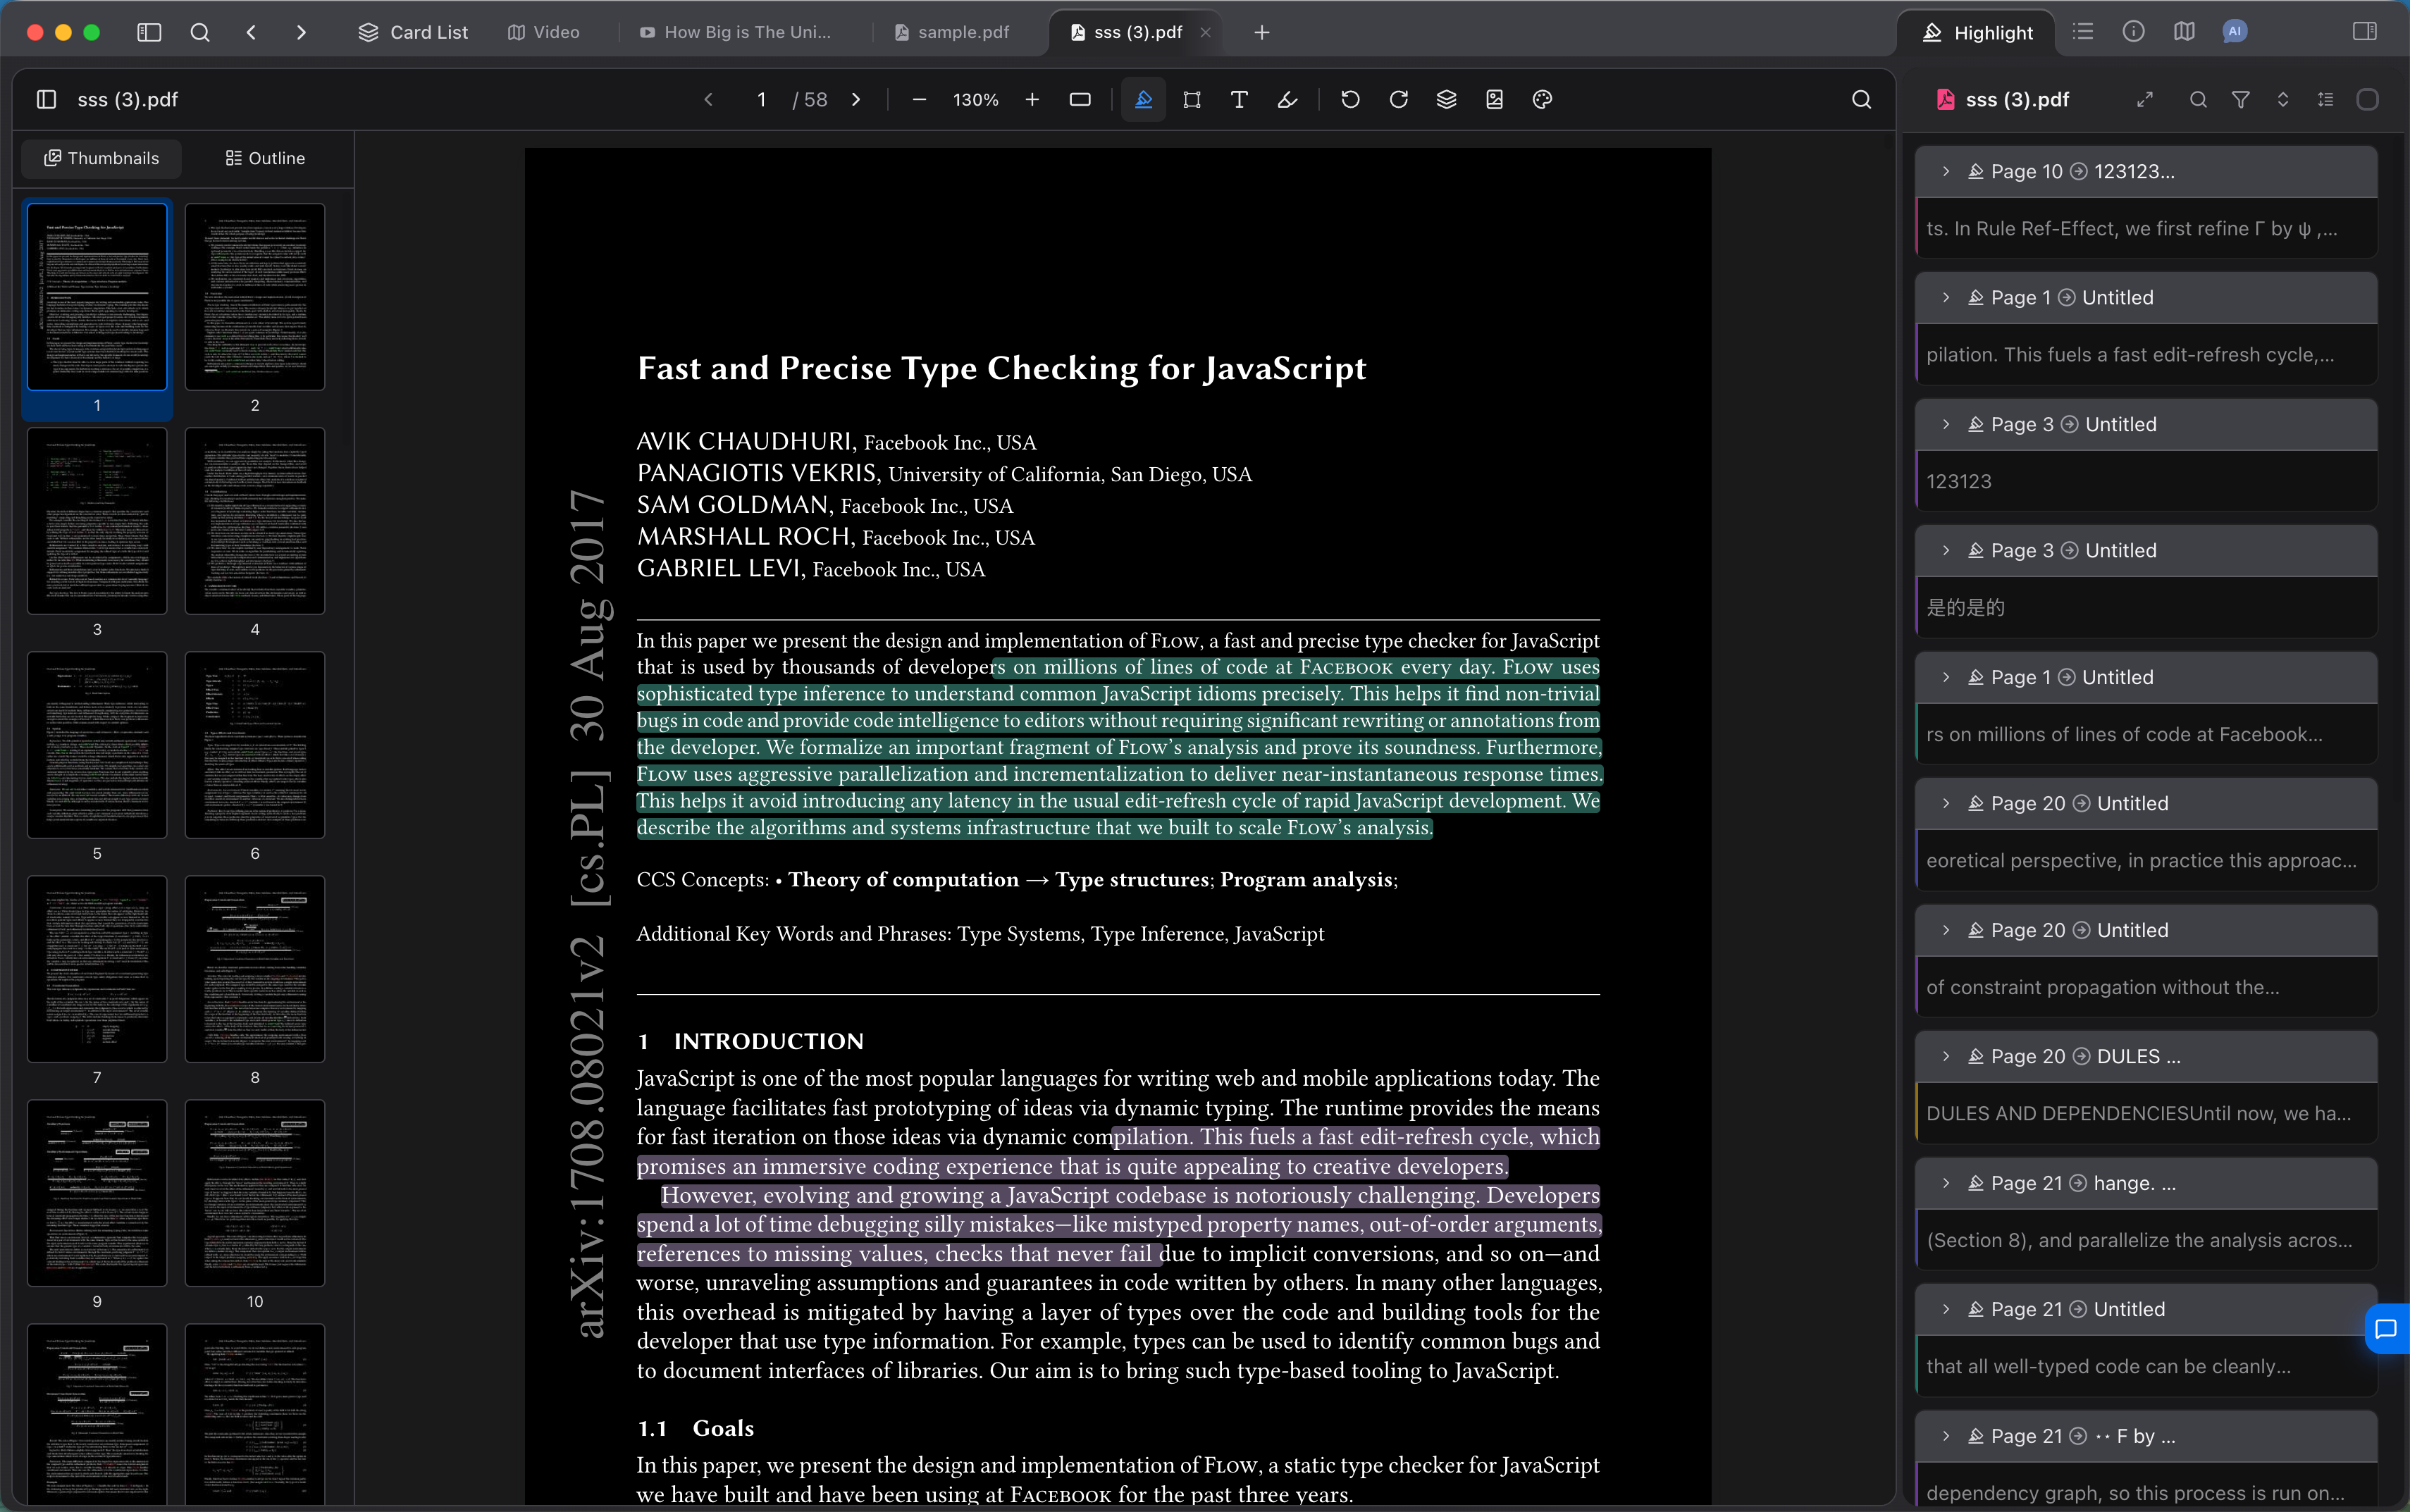
Task: Select page 2 thumbnail
Action: point(255,297)
